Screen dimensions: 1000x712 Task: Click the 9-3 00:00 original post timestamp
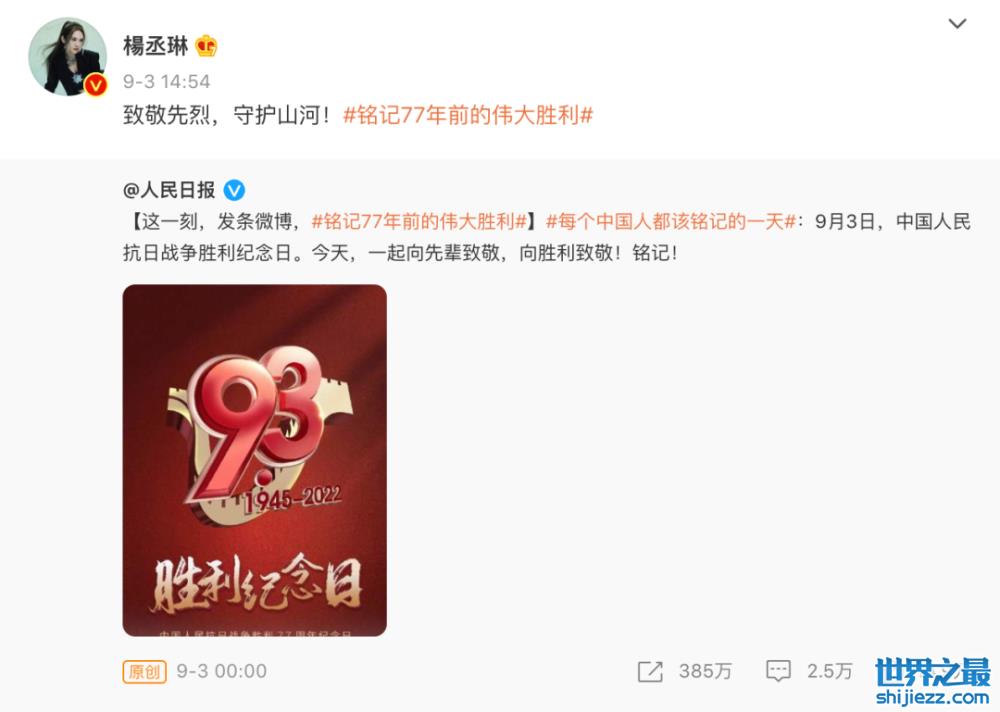[221, 671]
